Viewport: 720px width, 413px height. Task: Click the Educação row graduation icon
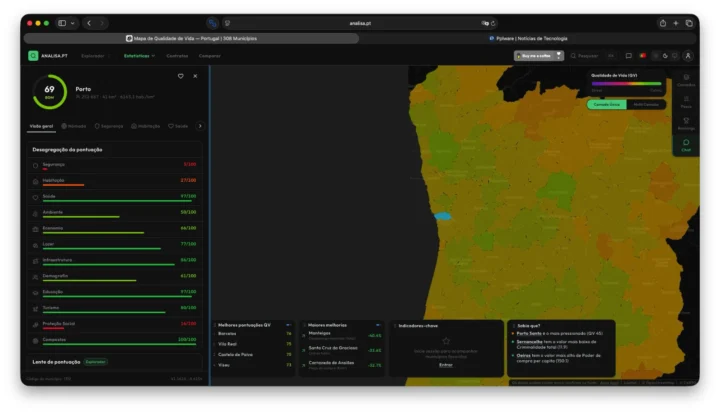[x=35, y=293]
